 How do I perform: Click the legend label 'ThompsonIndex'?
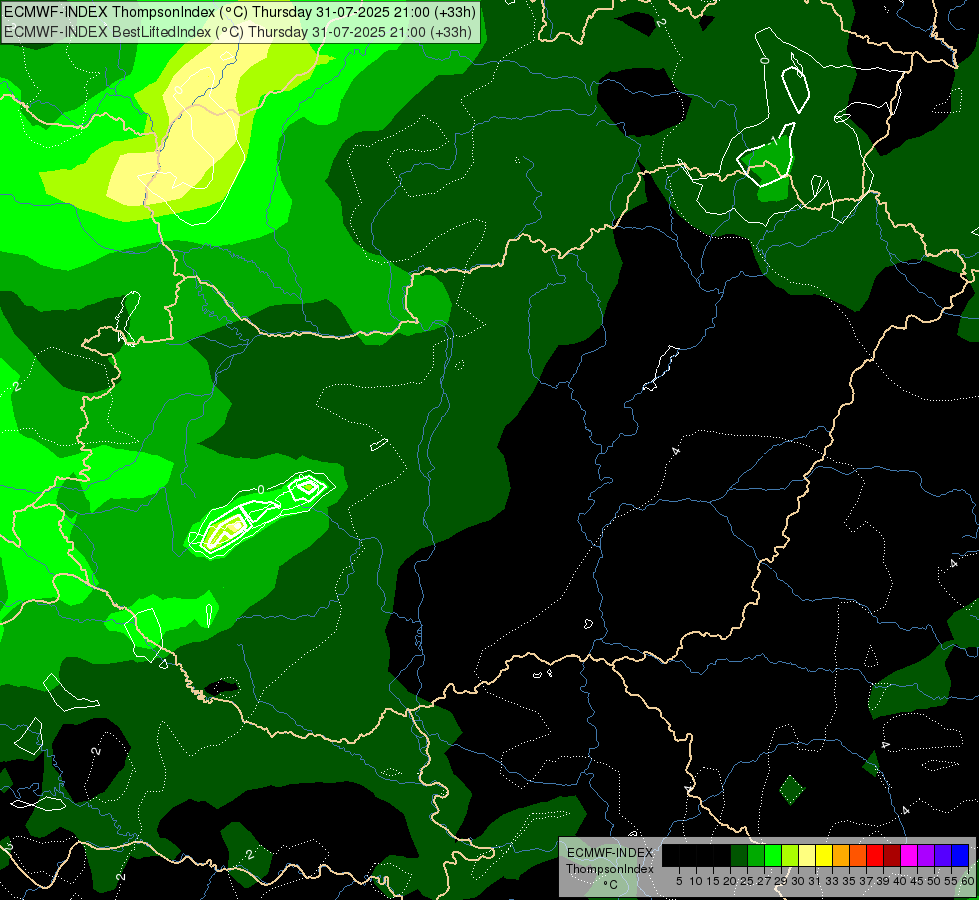click(x=609, y=869)
